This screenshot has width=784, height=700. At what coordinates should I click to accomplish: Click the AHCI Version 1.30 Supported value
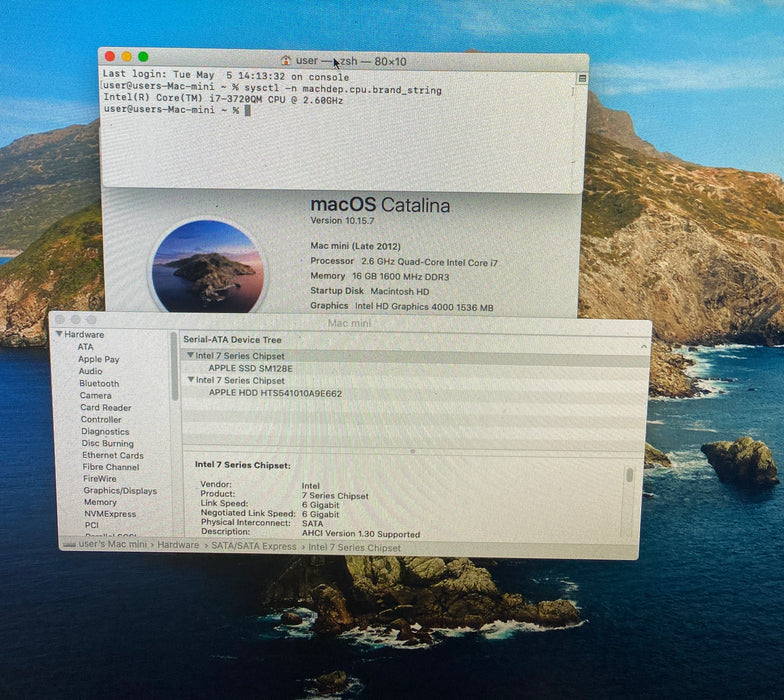tap(361, 534)
